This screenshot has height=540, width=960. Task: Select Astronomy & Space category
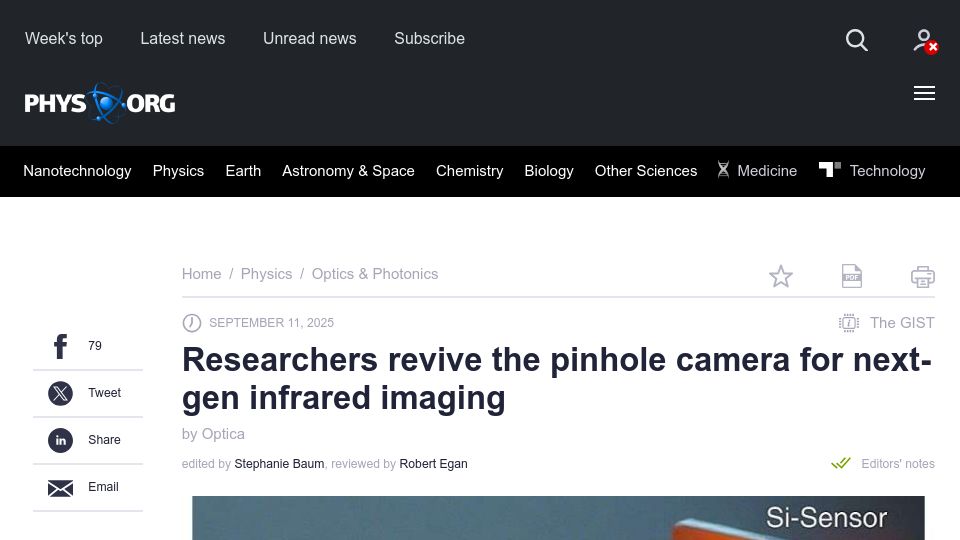348,171
